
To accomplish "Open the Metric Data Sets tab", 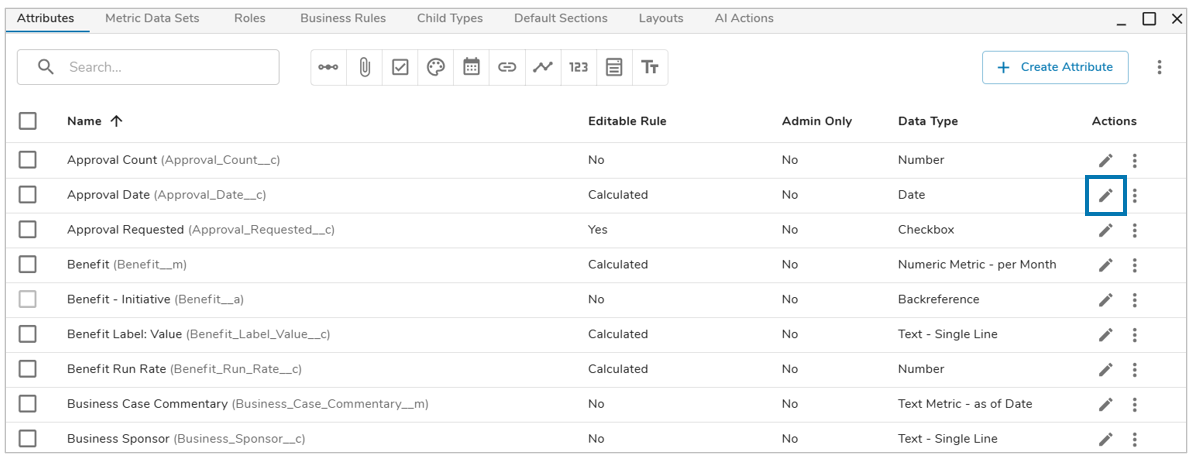I will [152, 18].
